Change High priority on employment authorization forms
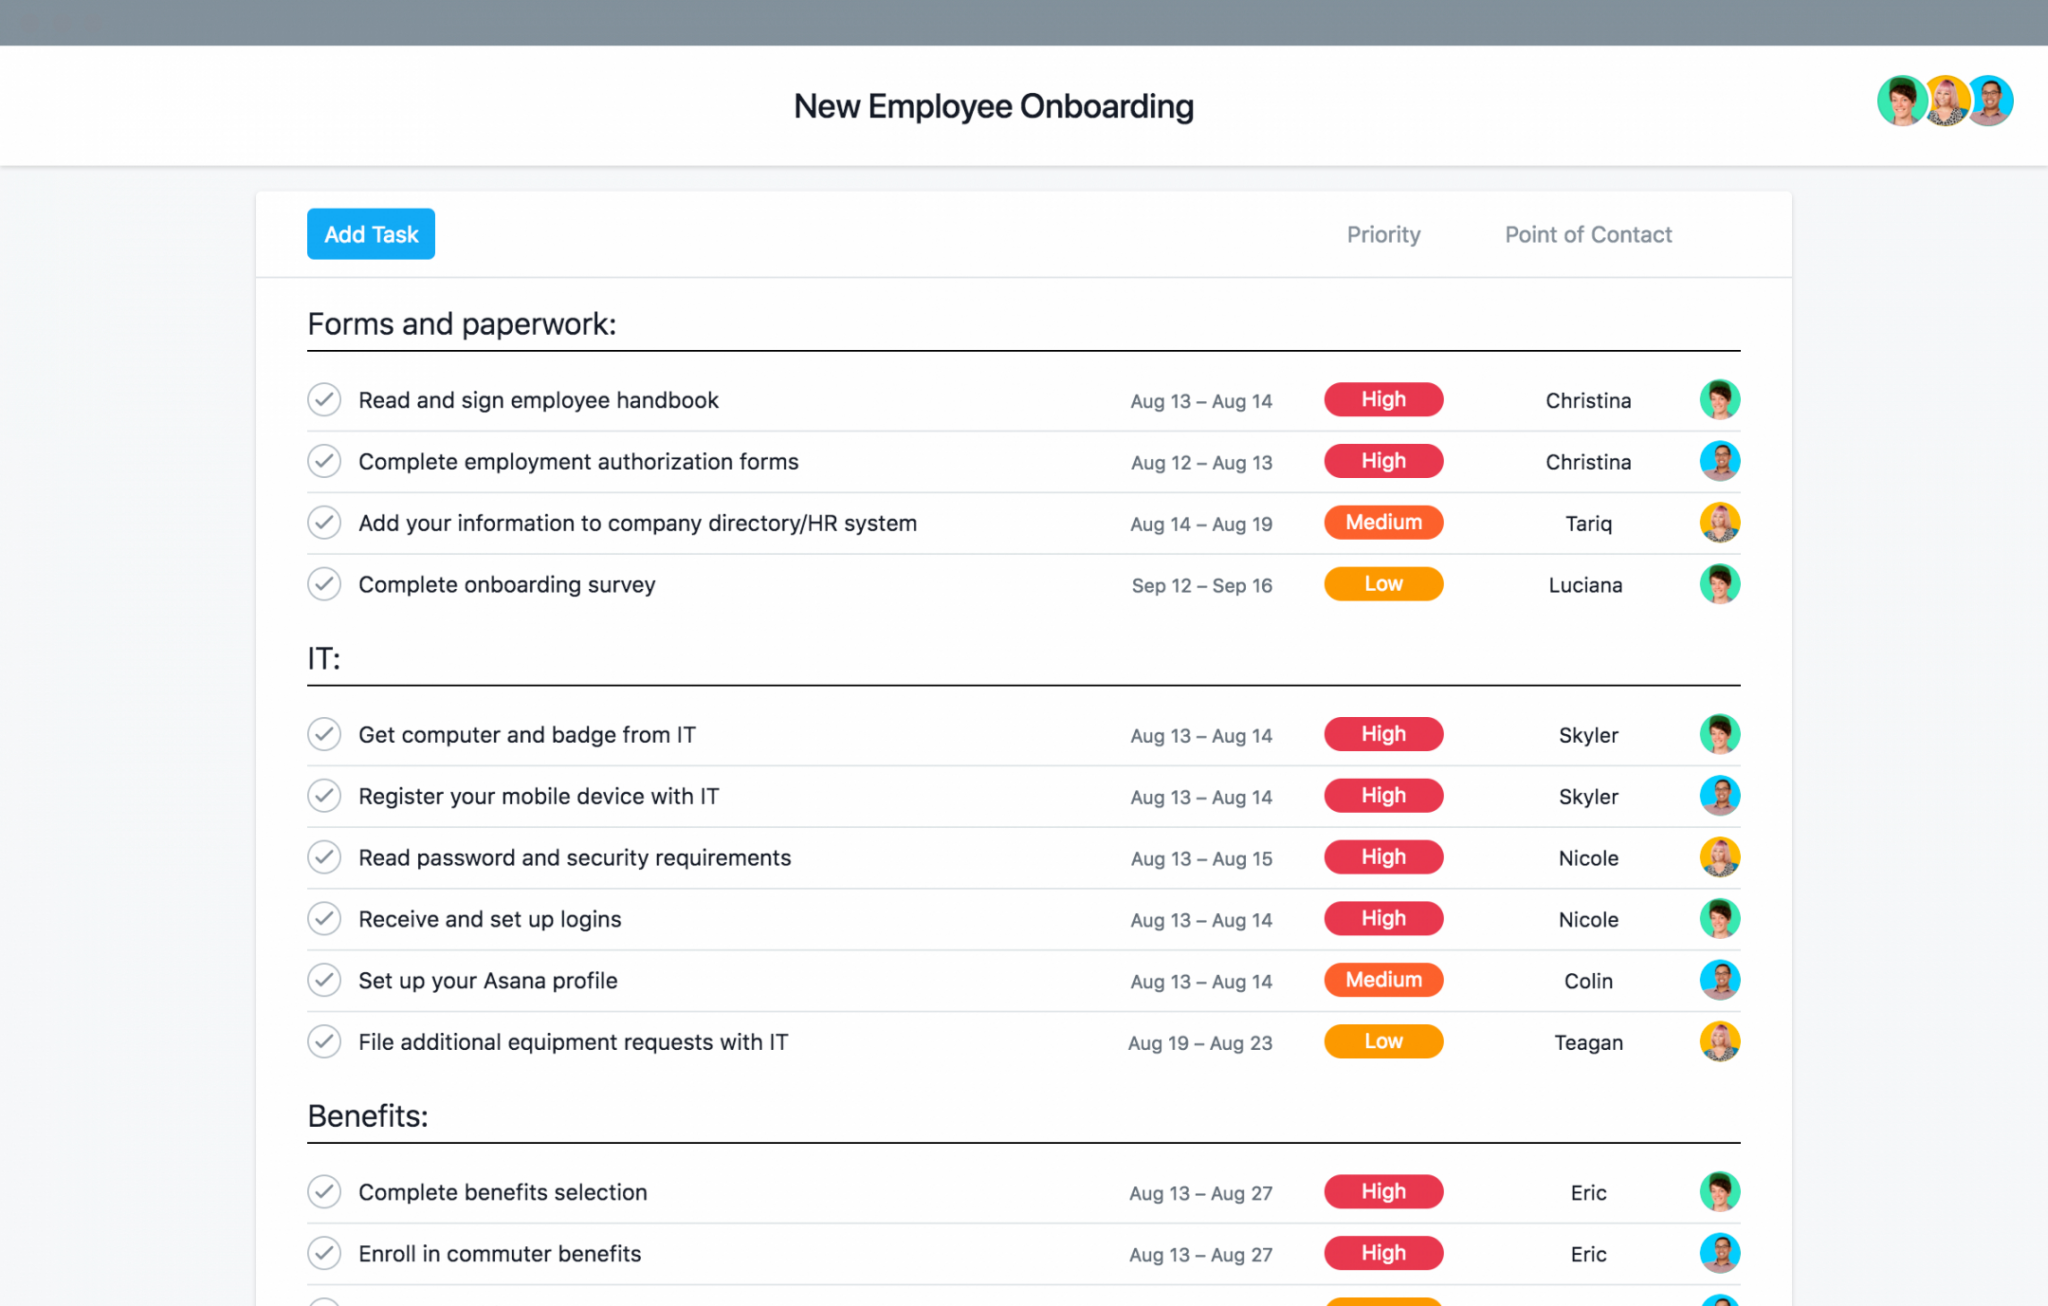 [1383, 460]
